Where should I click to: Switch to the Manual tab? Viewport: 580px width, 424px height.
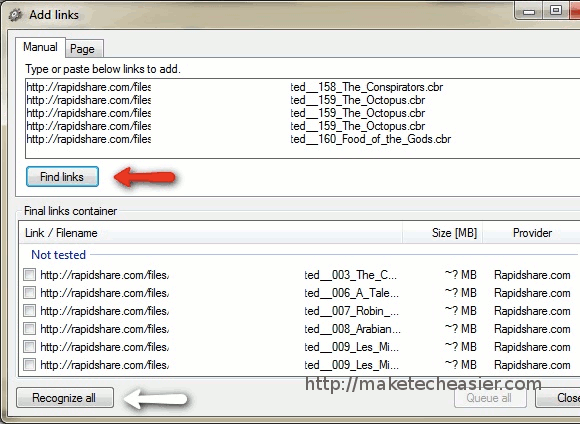click(40, 47)
